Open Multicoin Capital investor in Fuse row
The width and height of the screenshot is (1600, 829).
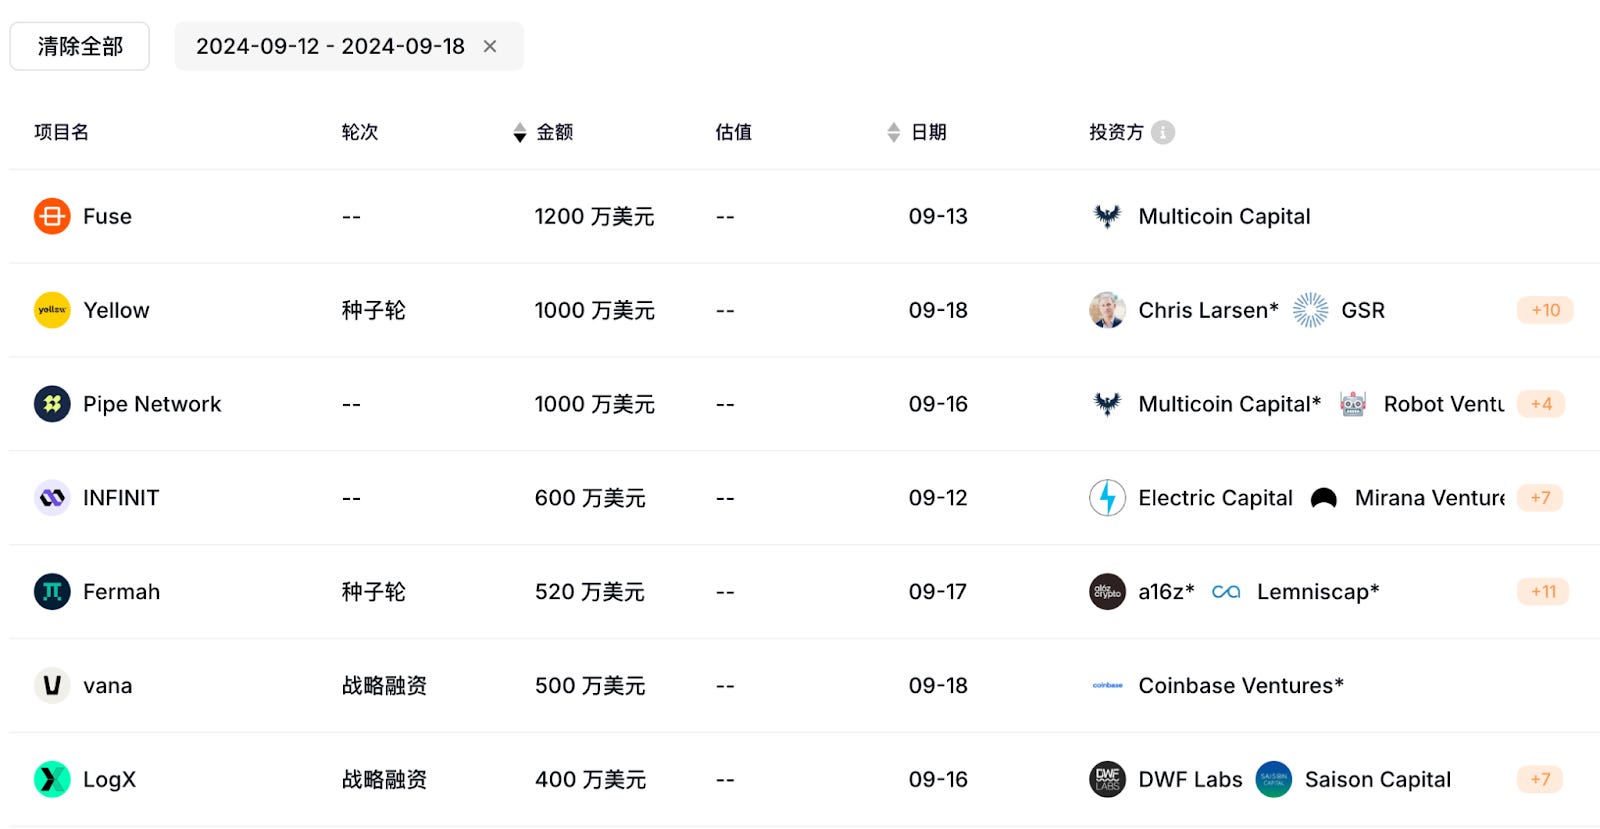(x=1224, y=216)
